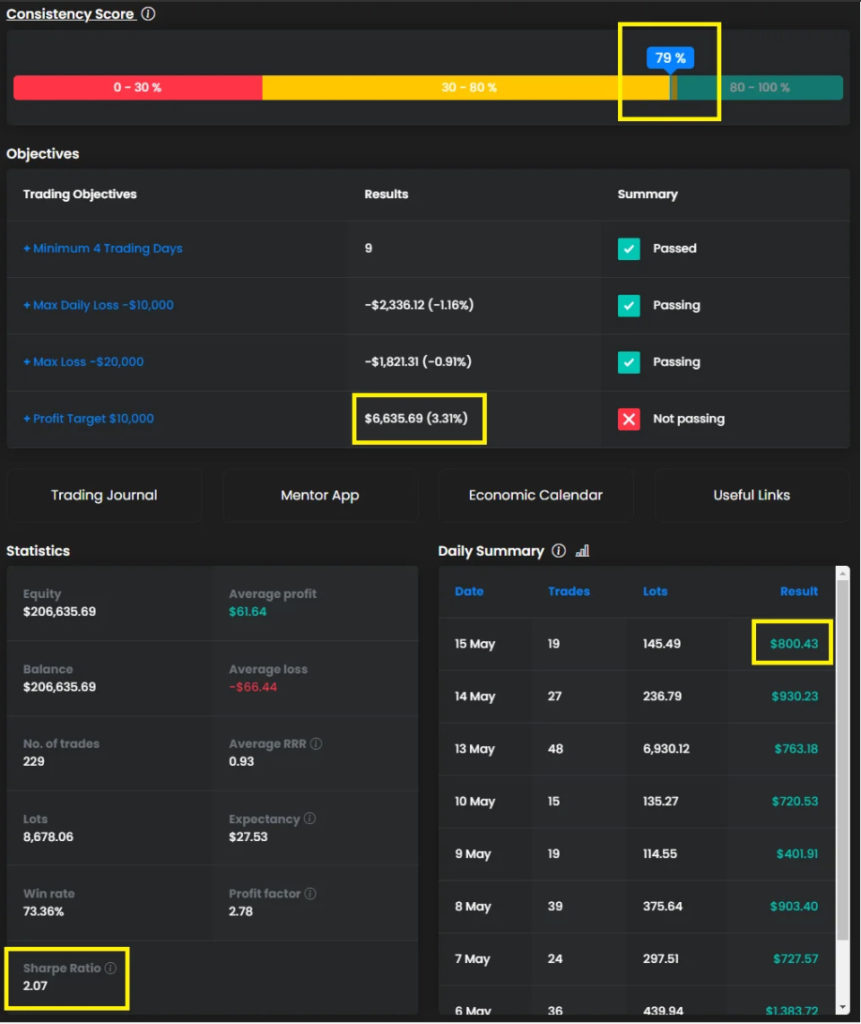
Task: Click the red Not passing X icon
Action: point(629,419)
